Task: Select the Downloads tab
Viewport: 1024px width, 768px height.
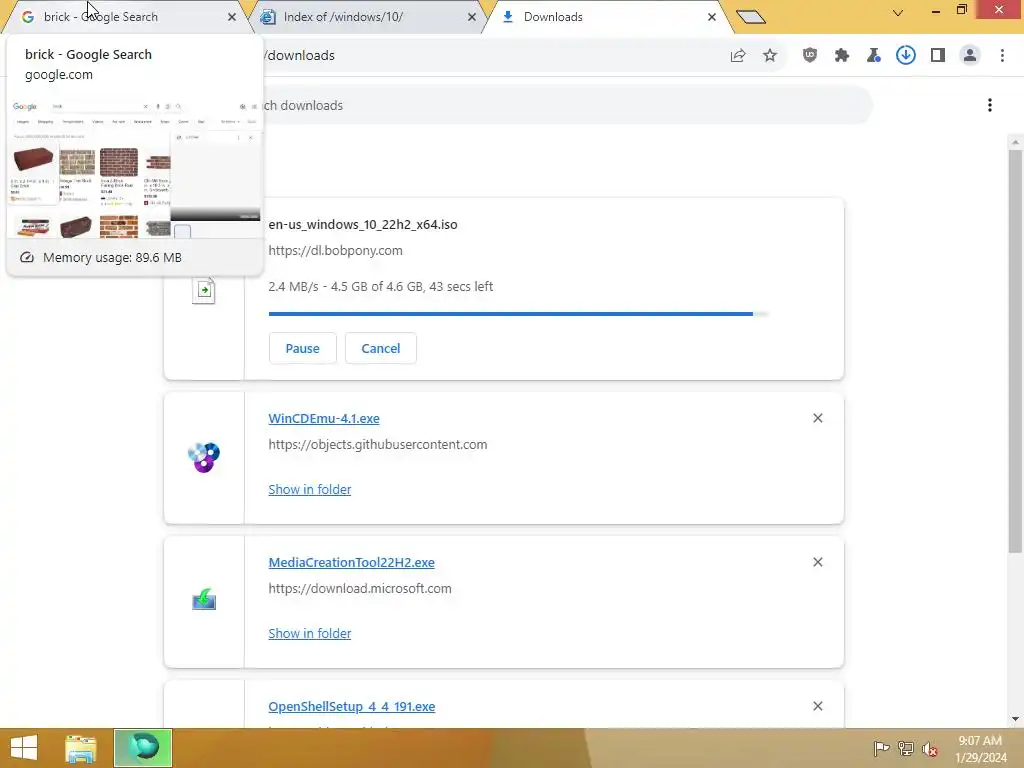Action: [x=607, y=17]
